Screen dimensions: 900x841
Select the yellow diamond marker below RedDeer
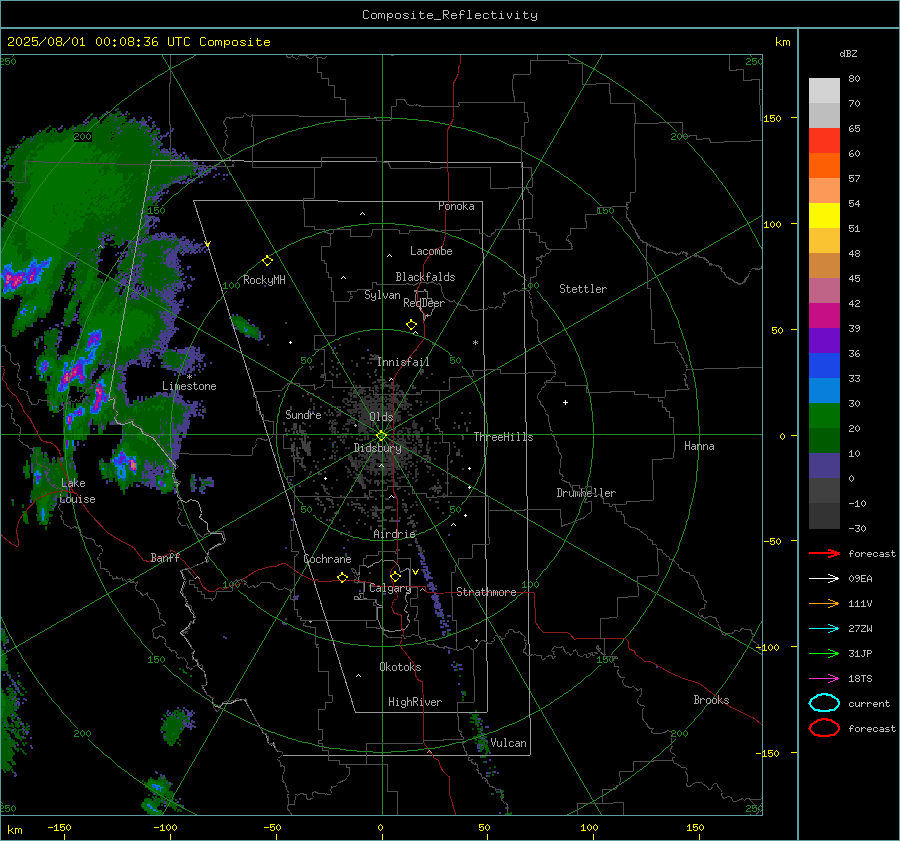point(412,325)
